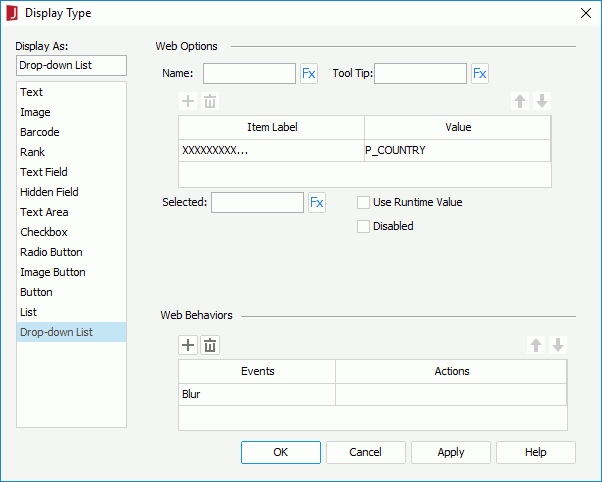Toggle the Disabled checkbox
The image size is (602, 482).
365,226
